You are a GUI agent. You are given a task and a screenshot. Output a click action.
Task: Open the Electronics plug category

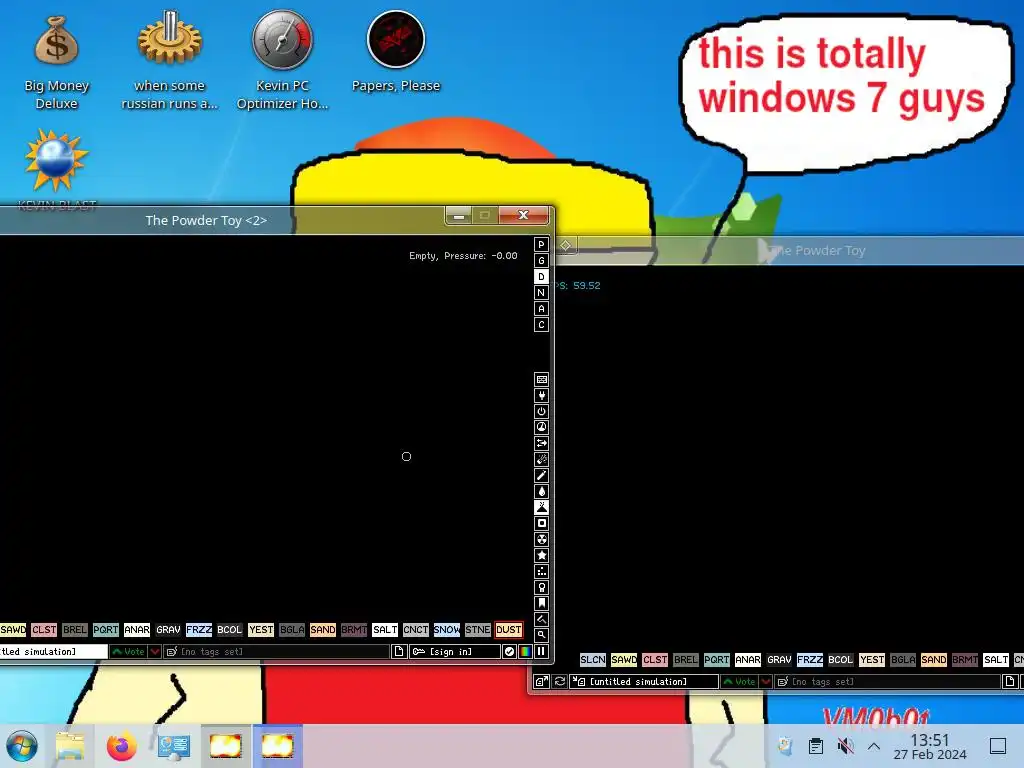[541, 395]
